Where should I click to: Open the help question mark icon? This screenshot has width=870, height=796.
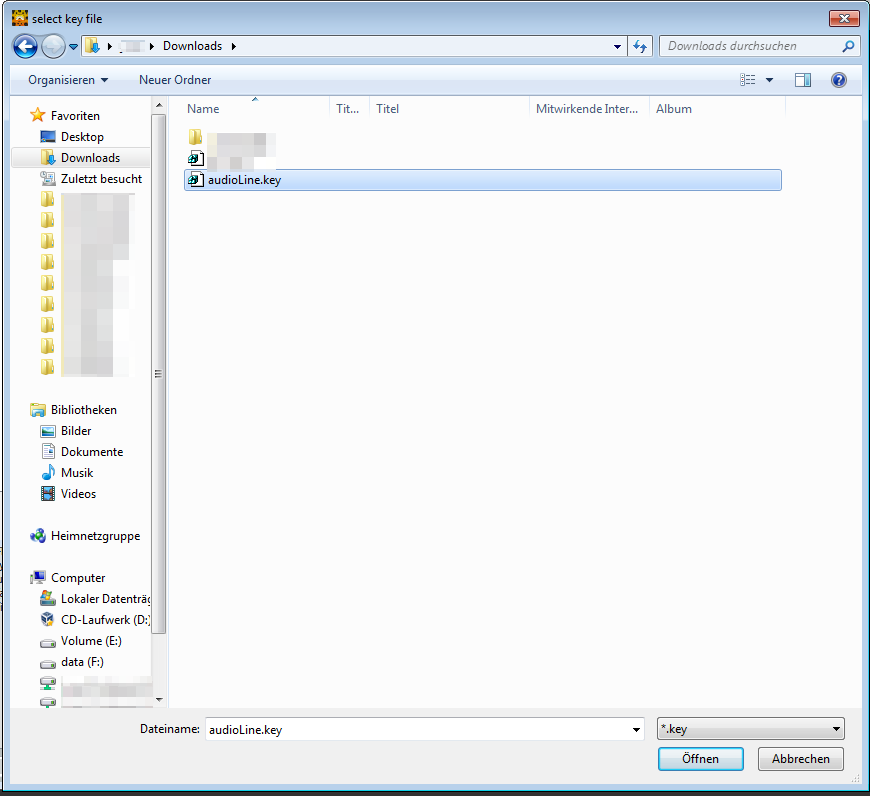pyautogui.click(x=839, y=80)
